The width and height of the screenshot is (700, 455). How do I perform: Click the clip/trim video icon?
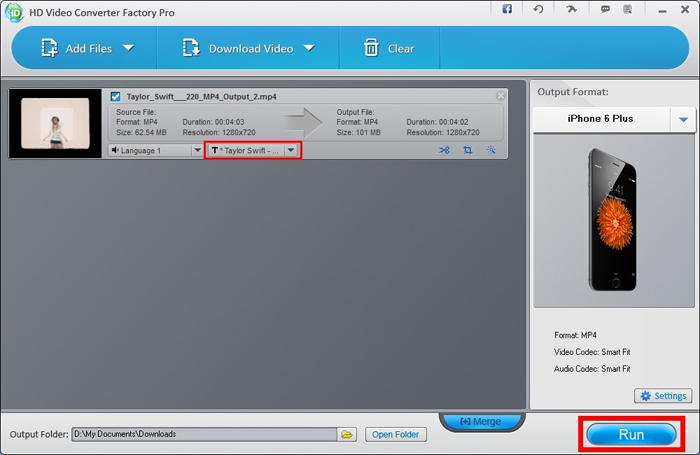point(444,150)
